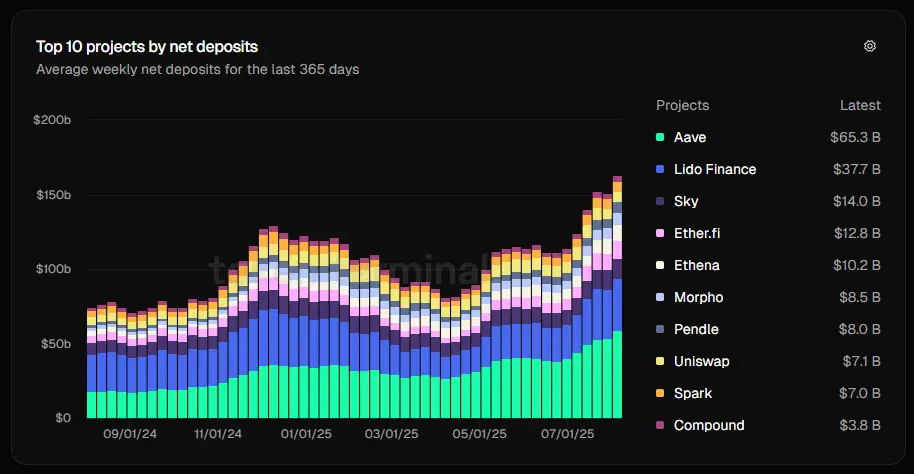Select the Uniswap project label
914x474 pixels.
click(x=701, y=361)
